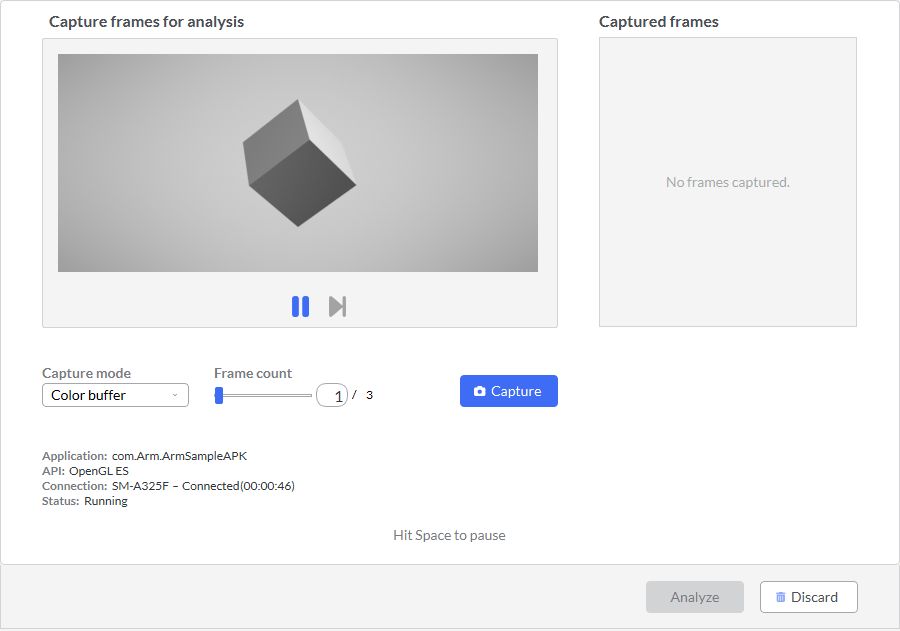Open the Capture mode dropdown

coord(115,395)
